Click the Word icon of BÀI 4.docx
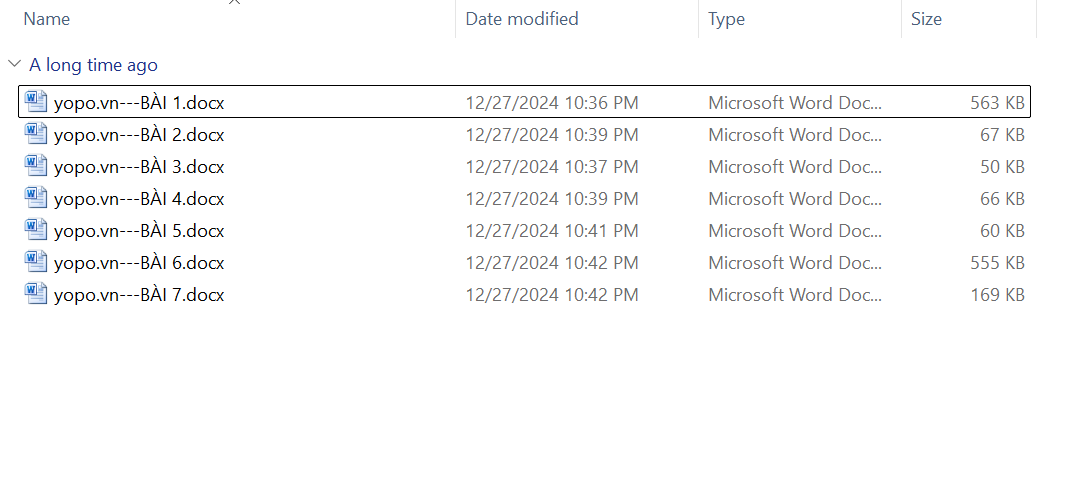The height and width of the screenshot is (495, 1067). click(36, 197)
